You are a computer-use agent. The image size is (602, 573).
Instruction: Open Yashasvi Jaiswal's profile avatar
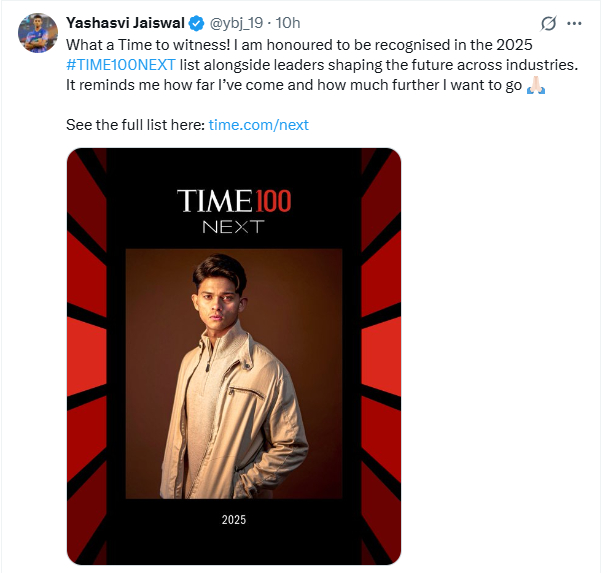click(38, 34)
